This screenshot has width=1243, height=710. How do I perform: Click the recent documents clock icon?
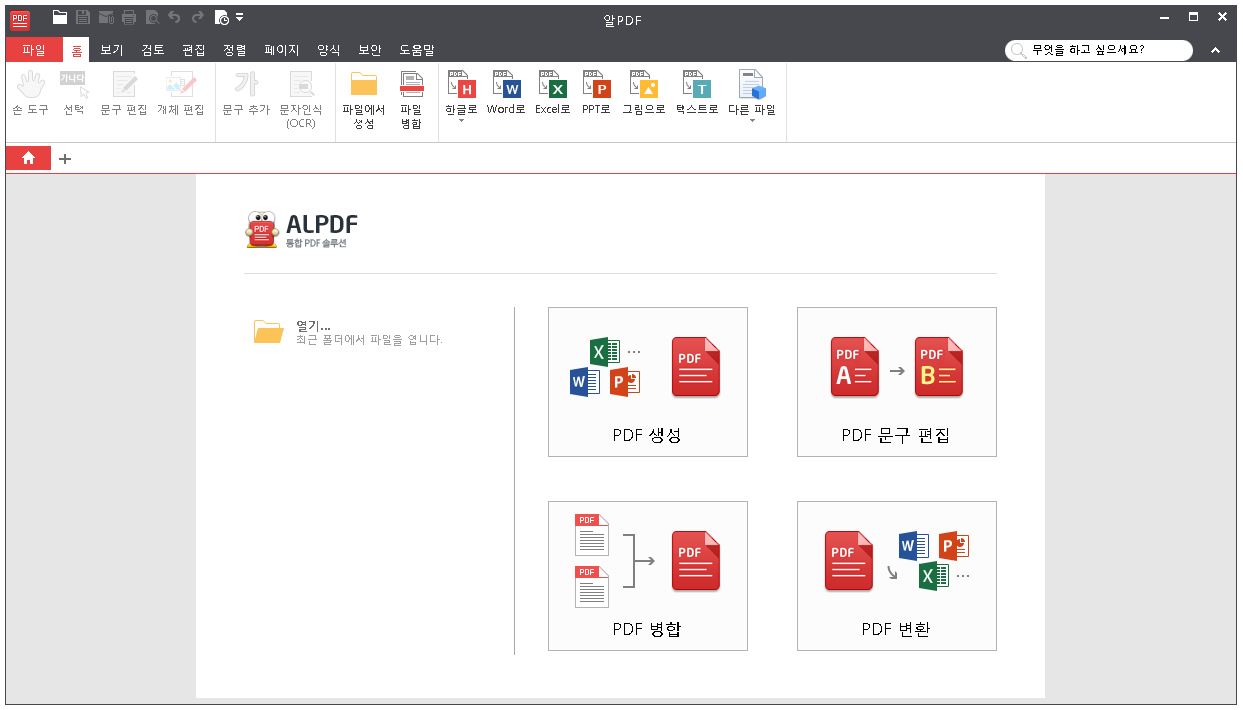coord(222,17)
